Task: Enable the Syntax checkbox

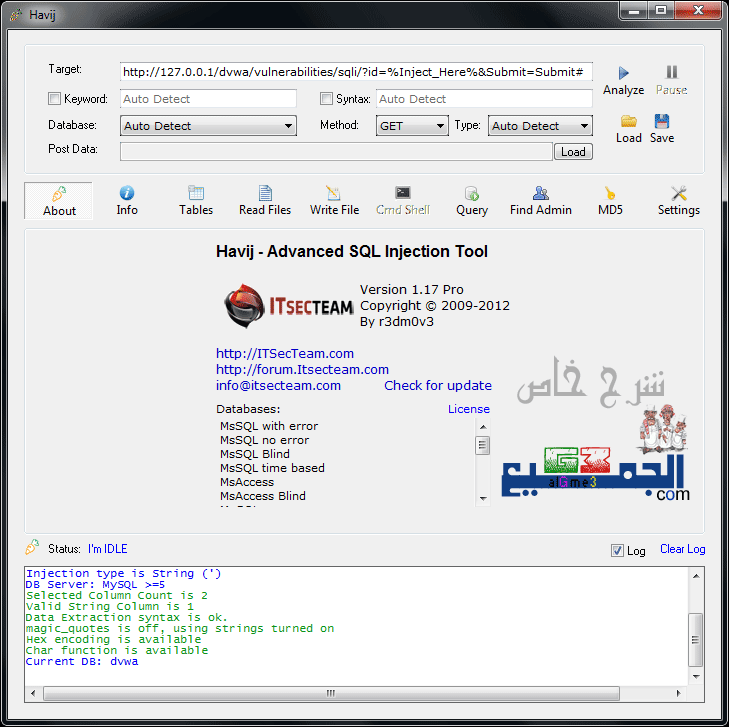Action: [326, 99]
